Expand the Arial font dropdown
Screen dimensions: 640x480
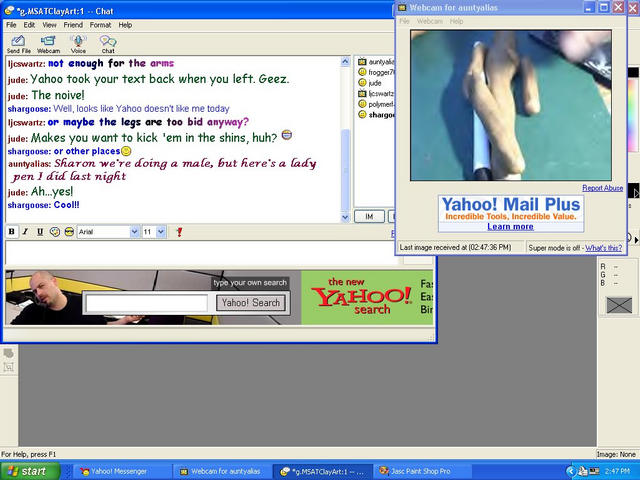pos(135,232)
